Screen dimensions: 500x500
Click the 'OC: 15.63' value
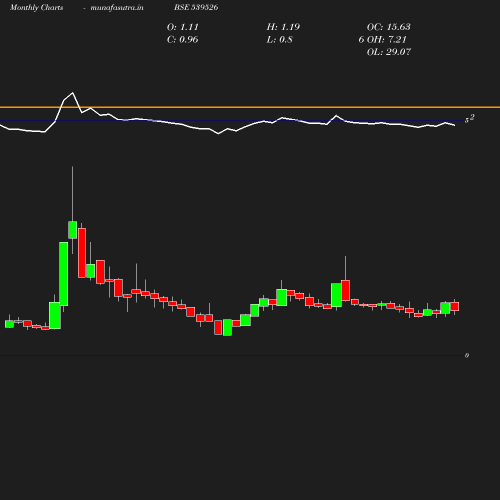pyautogui.click(x=388, y=27)
